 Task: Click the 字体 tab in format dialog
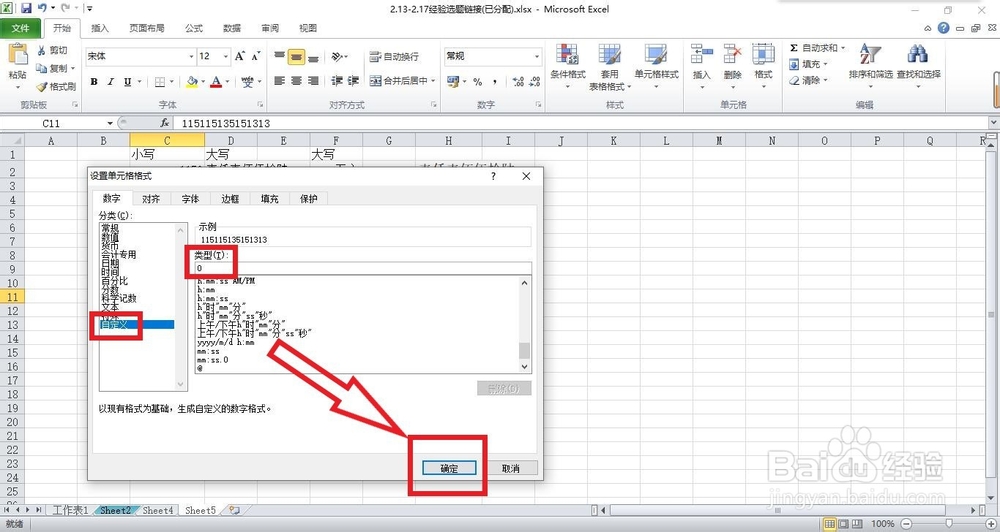coord(190,199)
